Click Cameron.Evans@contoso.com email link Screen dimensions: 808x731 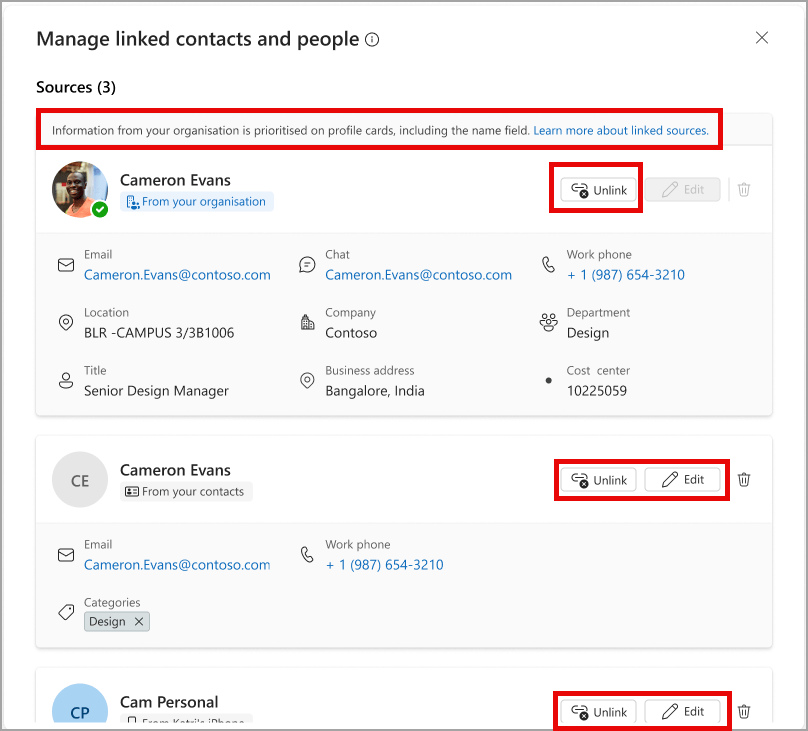(177, 274)
